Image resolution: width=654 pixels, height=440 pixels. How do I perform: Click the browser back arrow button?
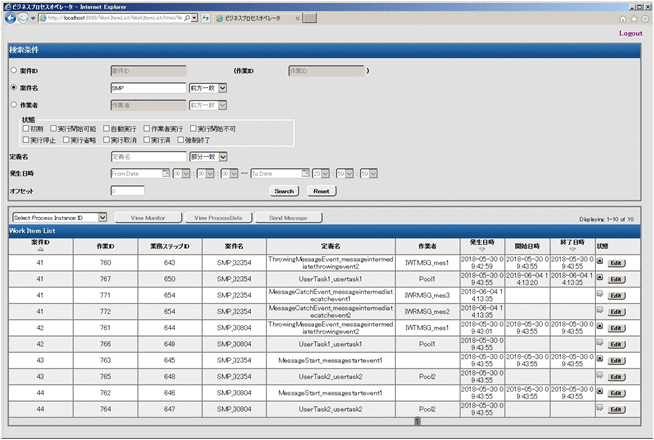(x=10, y=18)
